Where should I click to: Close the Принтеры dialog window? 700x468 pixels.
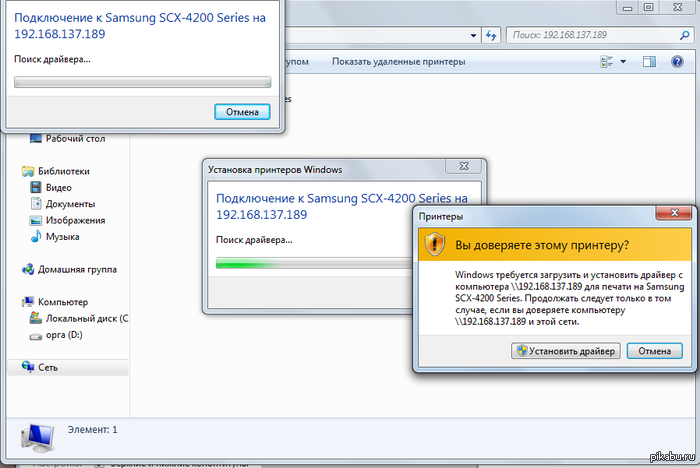pos(674,213)
